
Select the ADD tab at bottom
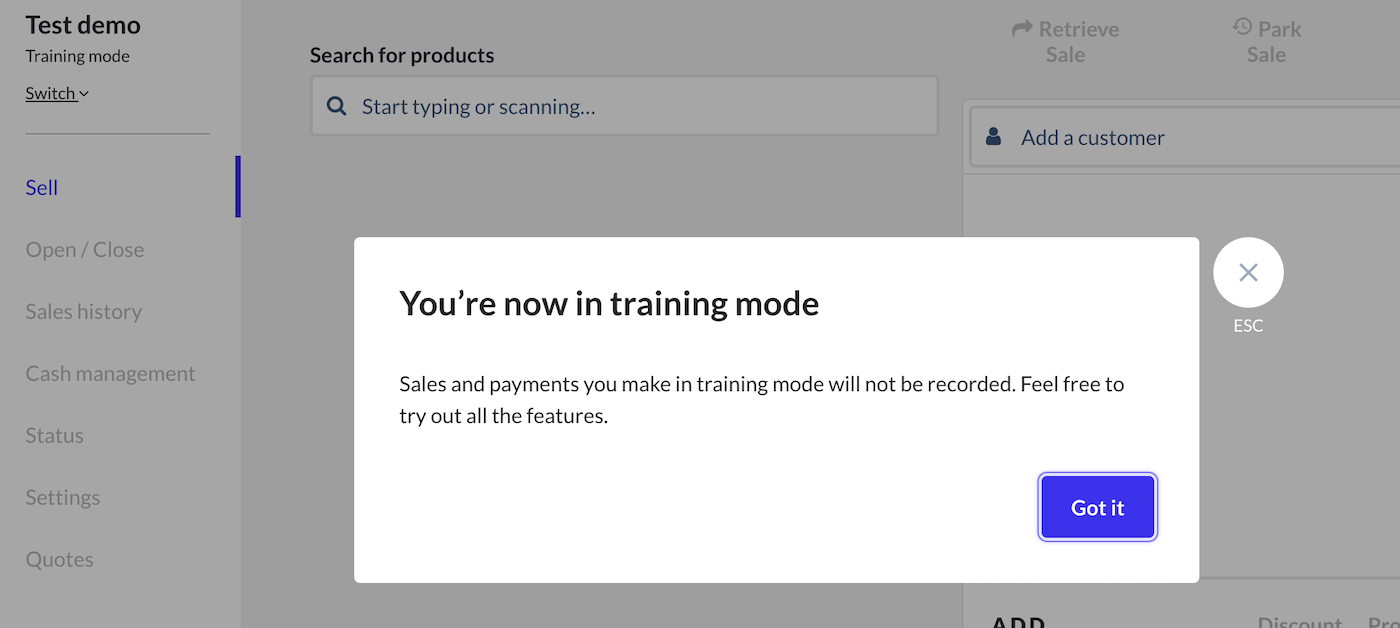(1016, 621)
